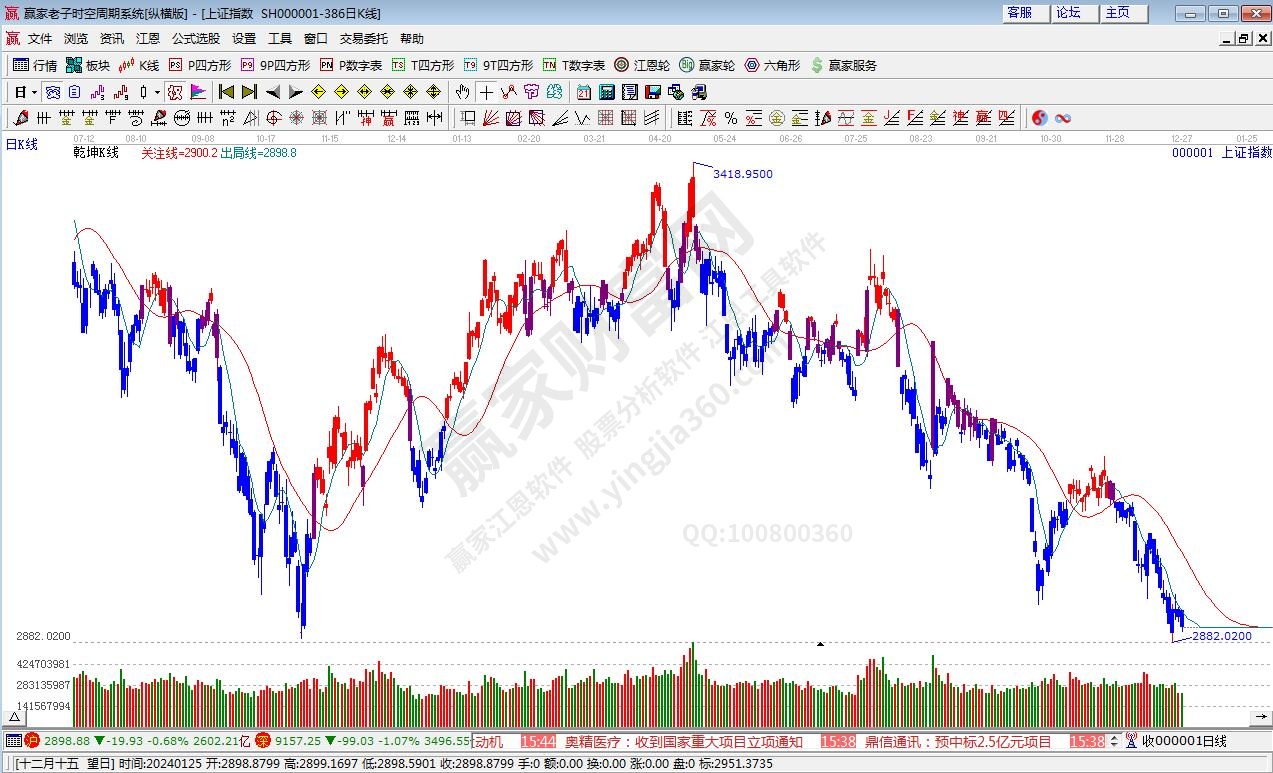Open the 行情 market quotes view
The height and width of the screenshot is (773, 1273).
35,65
